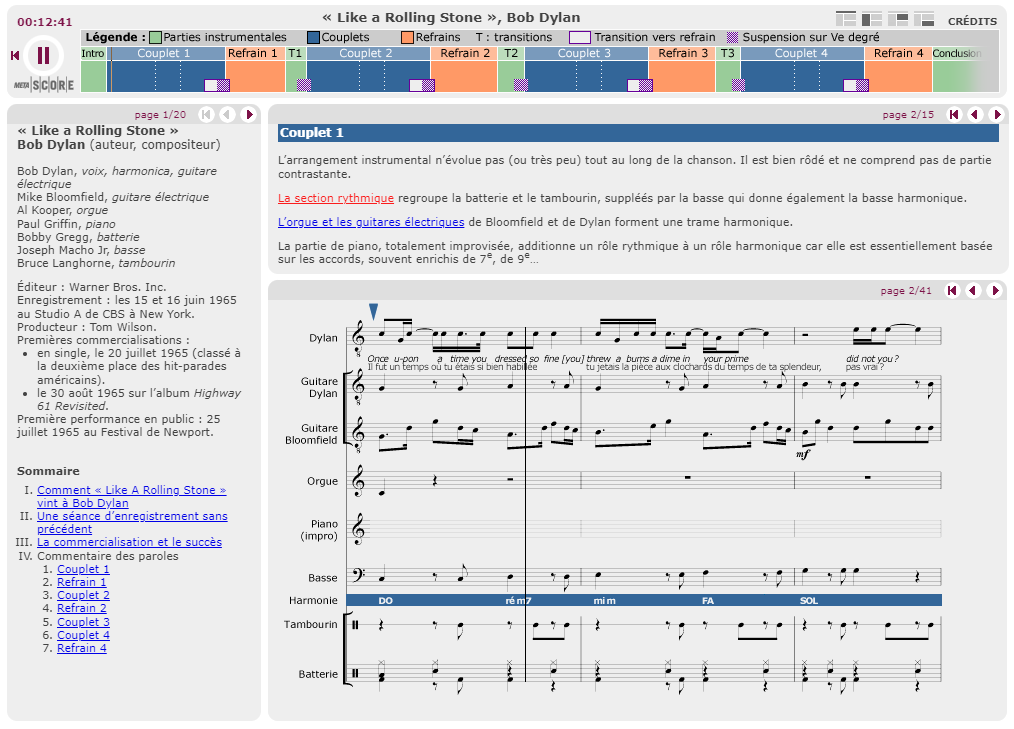Screen dimensions: 1014x729
Task: Click the transition-to-refrain marker in Couplet 3
Action: (x=640, y=85)
